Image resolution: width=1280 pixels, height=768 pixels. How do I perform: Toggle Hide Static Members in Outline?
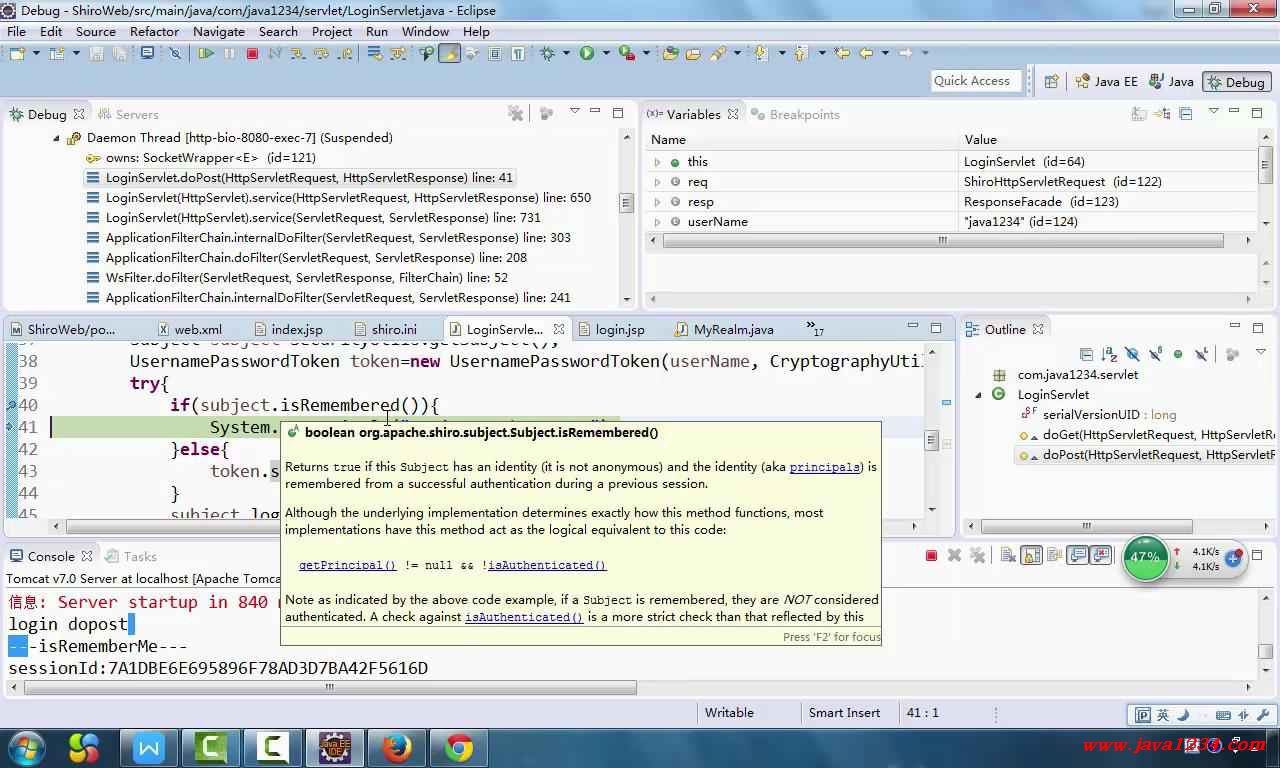[x=1155, y=354]
